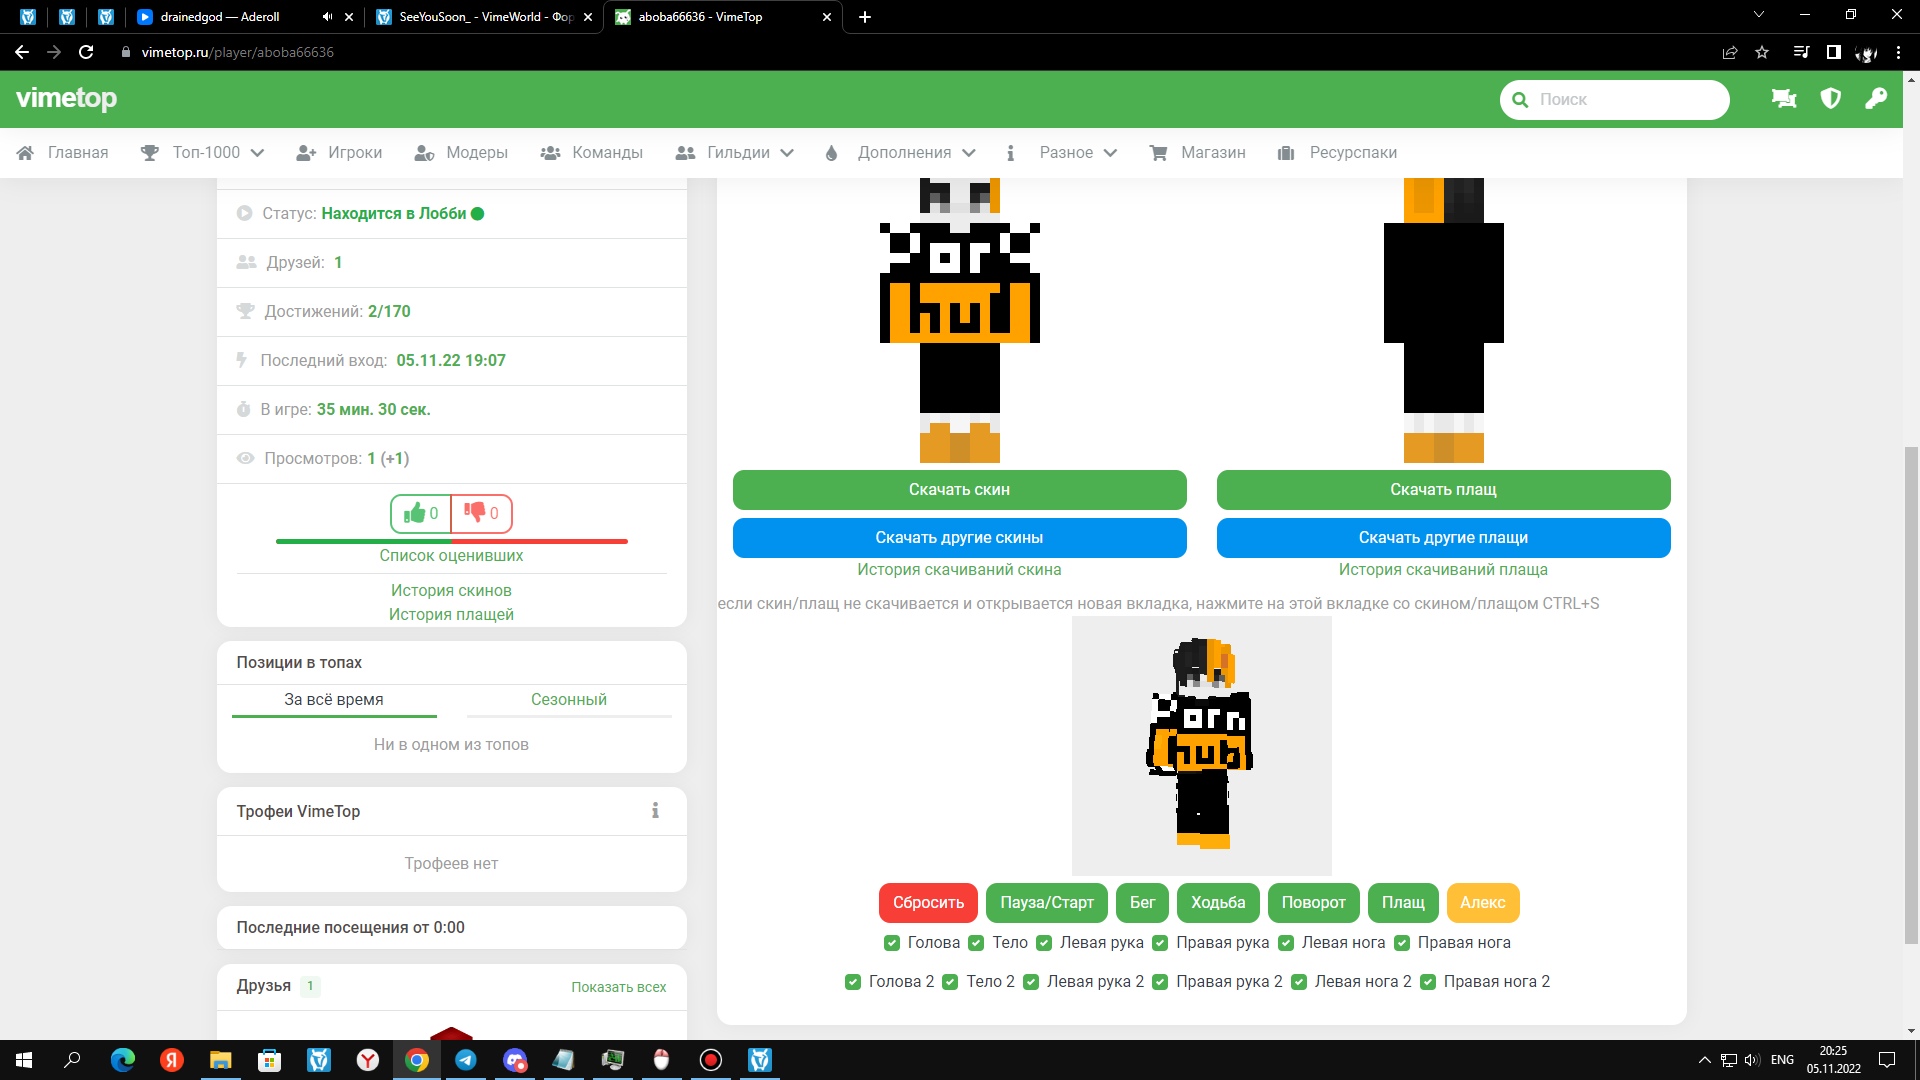Open Telegram from the taskbar
The width and height of the screenshot is (1920, 1080).
466,1060
